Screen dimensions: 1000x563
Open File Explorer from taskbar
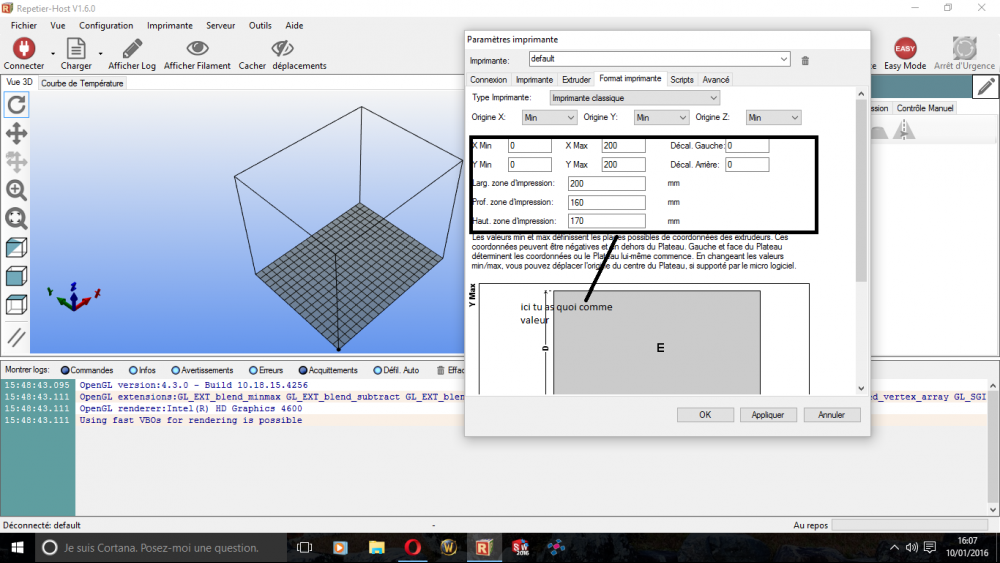click(376, 547)
